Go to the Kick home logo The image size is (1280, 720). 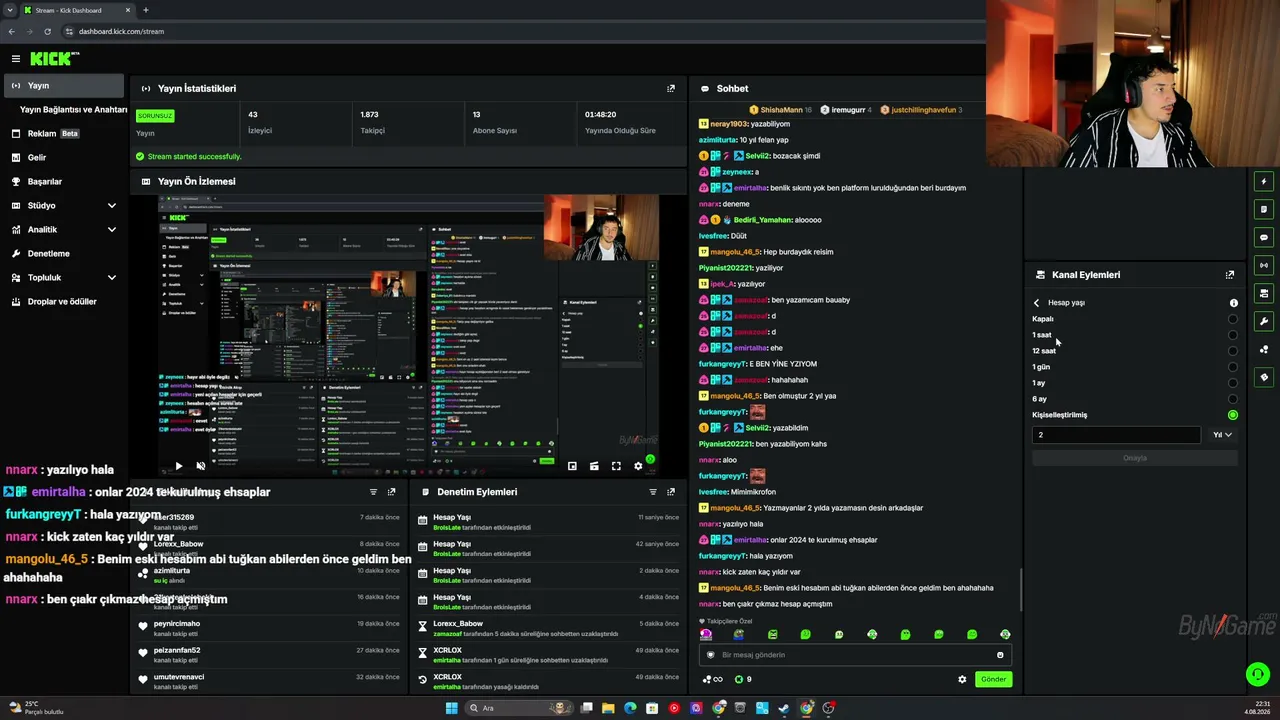53,59
